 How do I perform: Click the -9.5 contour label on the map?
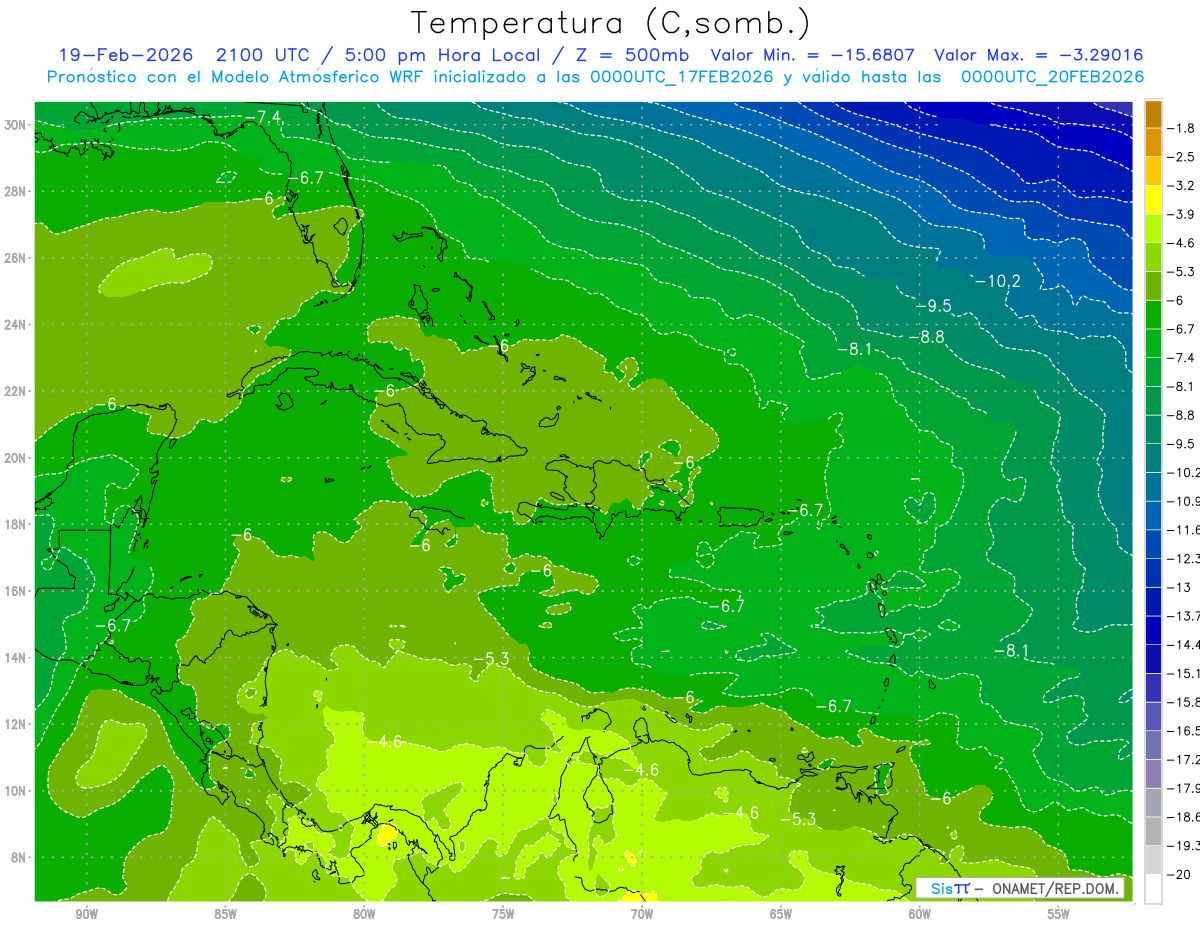click(x=934, y=305)
